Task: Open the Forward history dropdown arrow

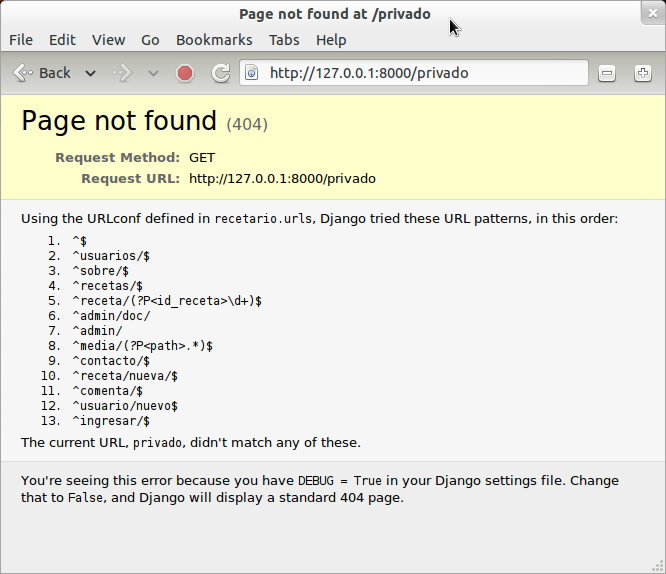Action: click(153, 74)
